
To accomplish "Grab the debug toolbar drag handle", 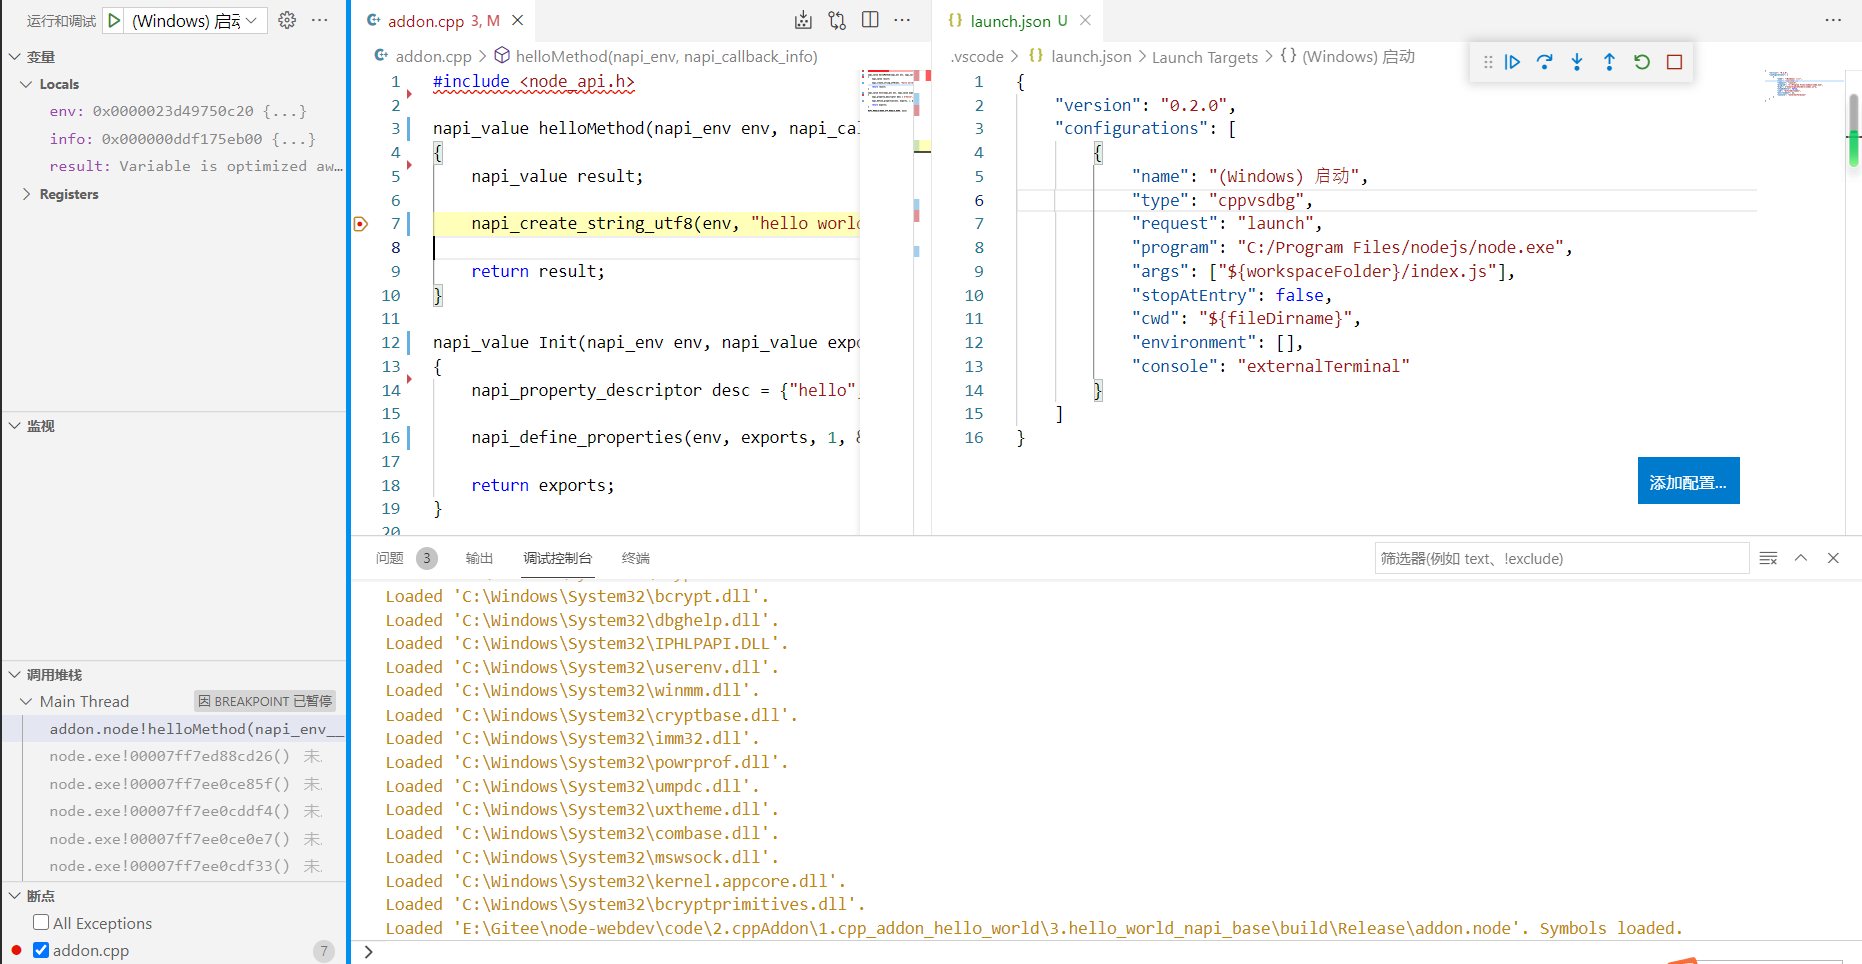I will pos(1488,62).
